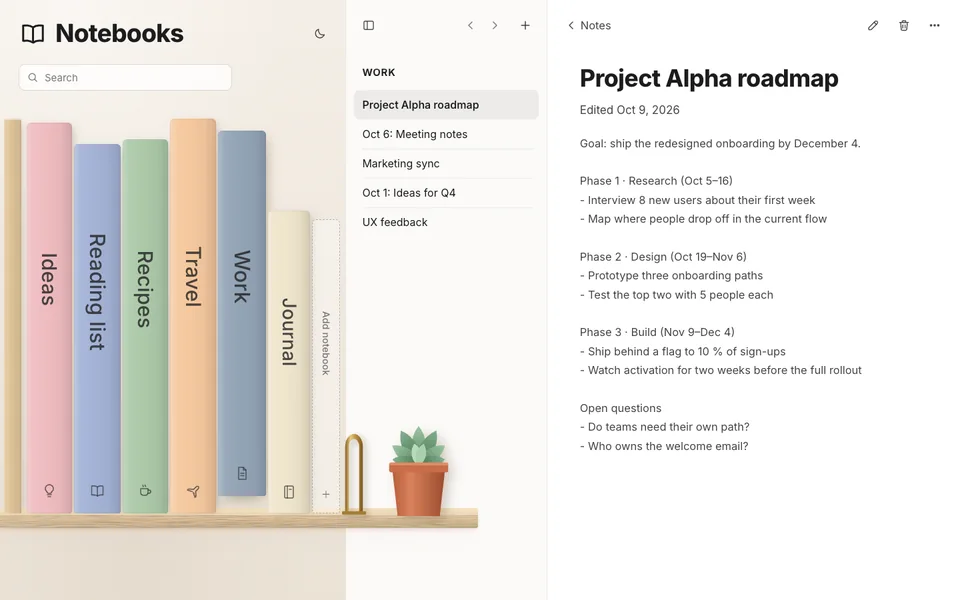Click the Open questions heading
Viewport: 960px width, 600px height.
coord(621,408)
